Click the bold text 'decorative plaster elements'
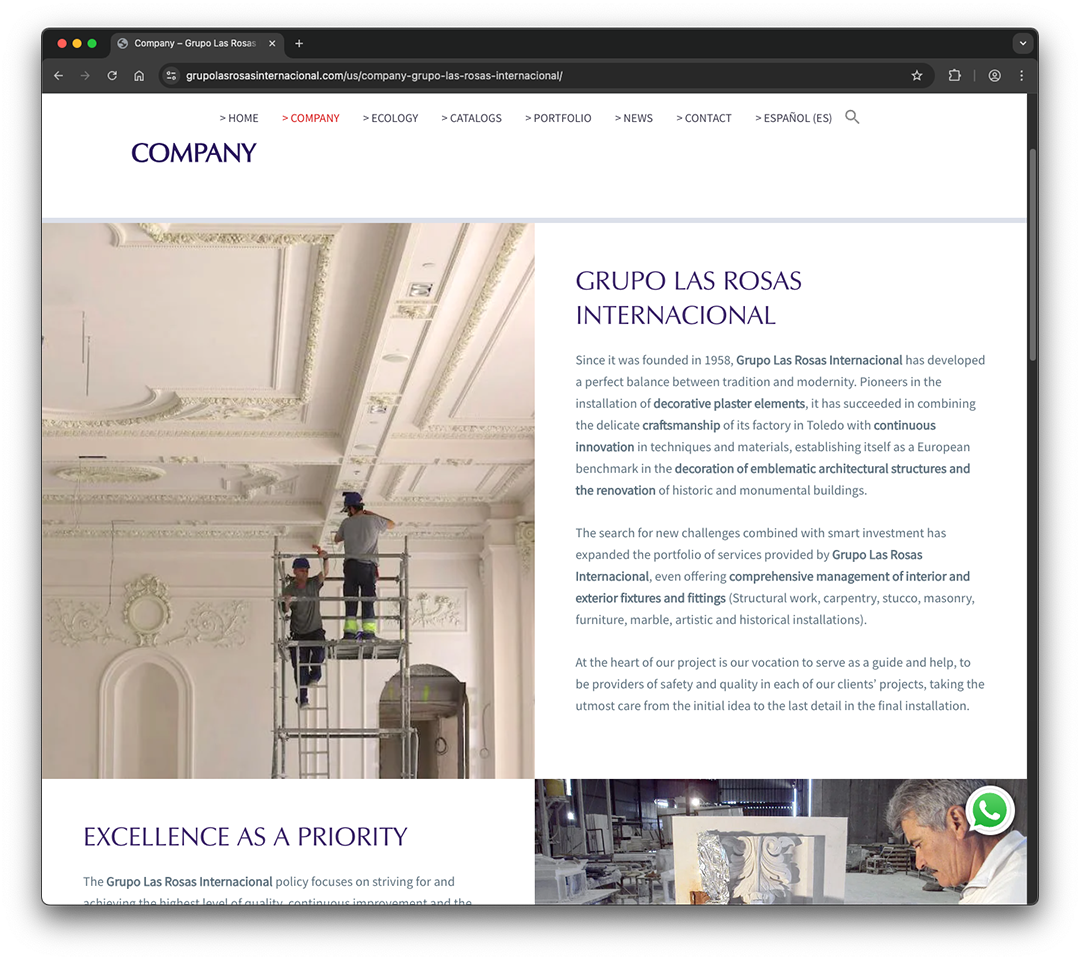 tap(729, 404)
